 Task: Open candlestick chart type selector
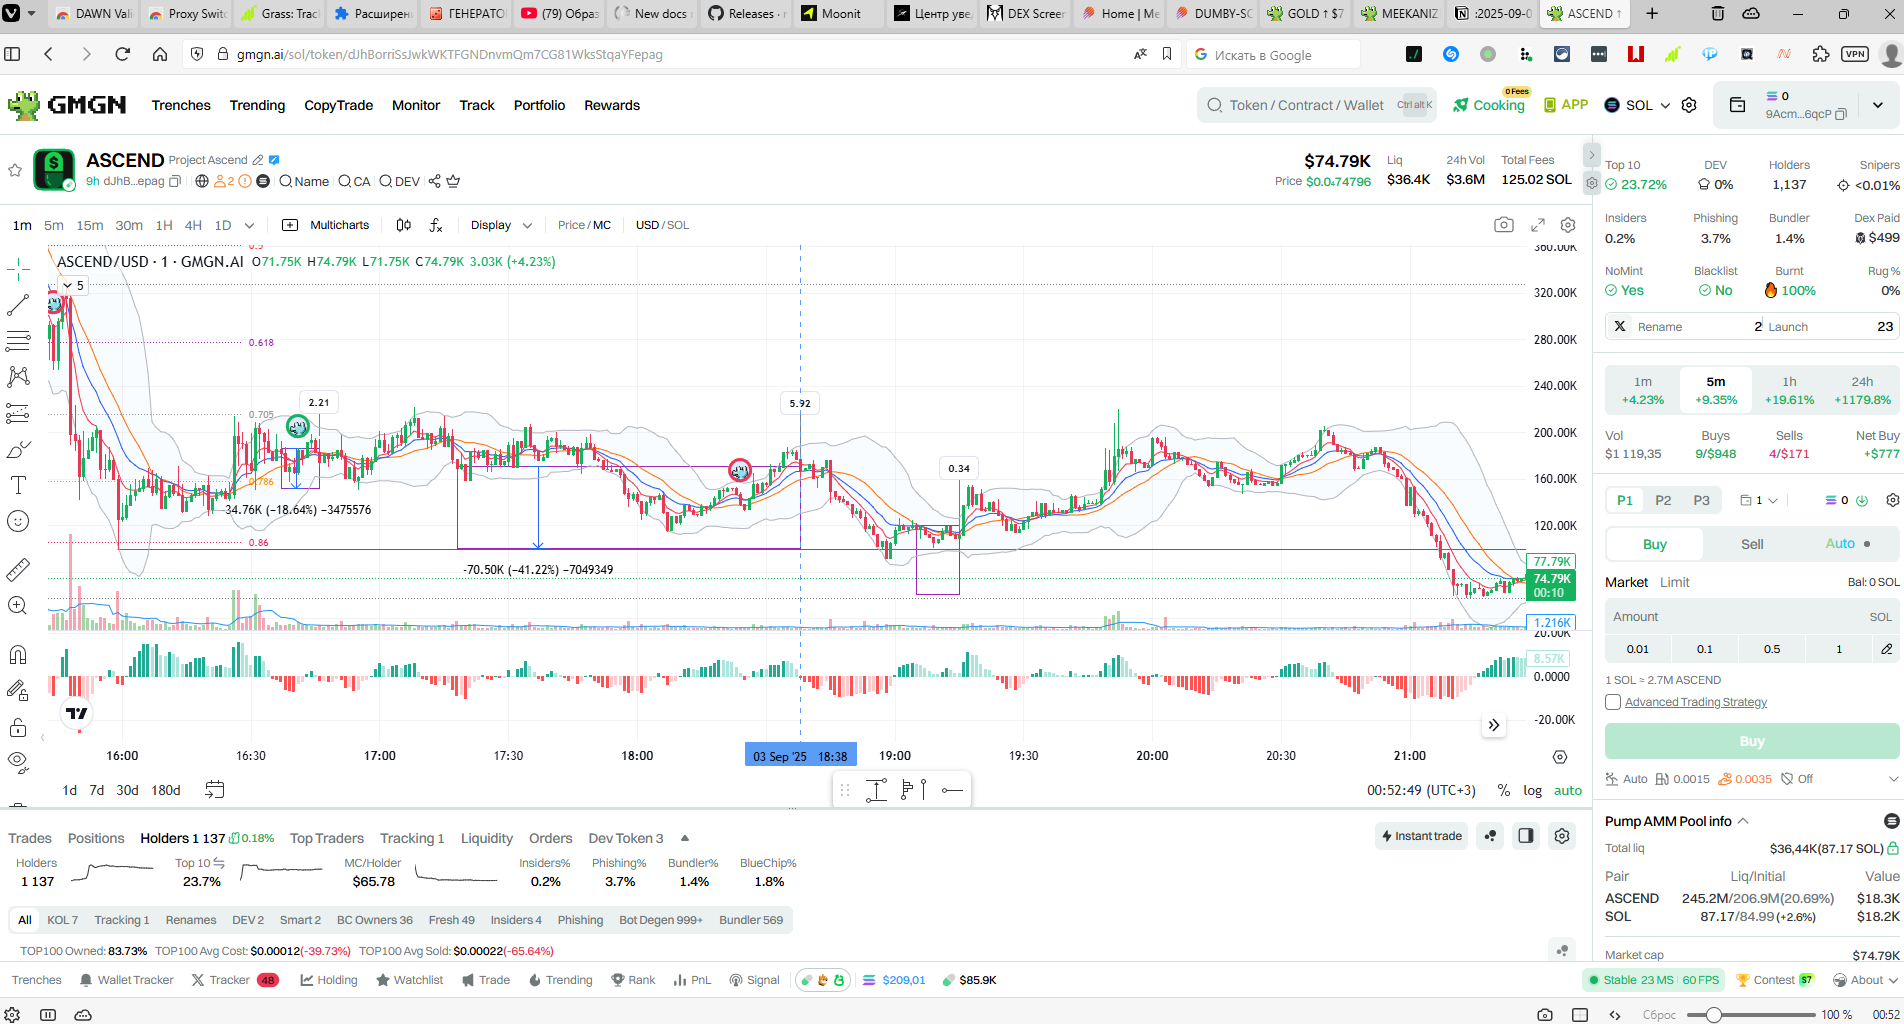coord(404,225)
